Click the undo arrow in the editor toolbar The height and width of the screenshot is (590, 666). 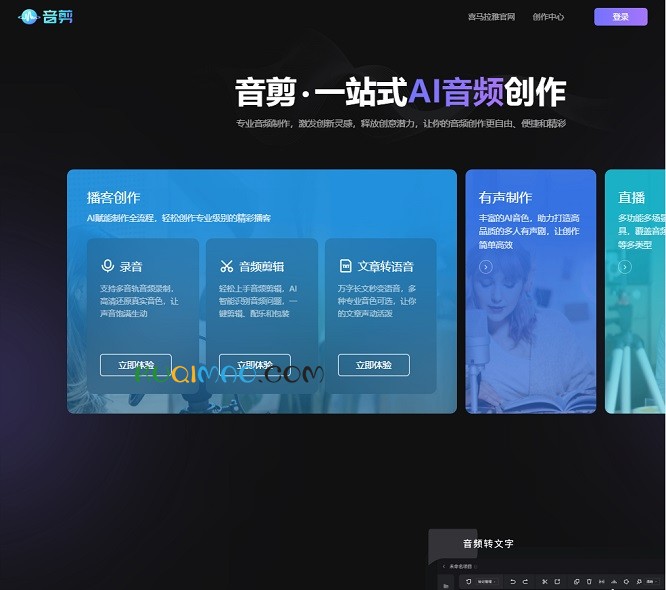513,582
